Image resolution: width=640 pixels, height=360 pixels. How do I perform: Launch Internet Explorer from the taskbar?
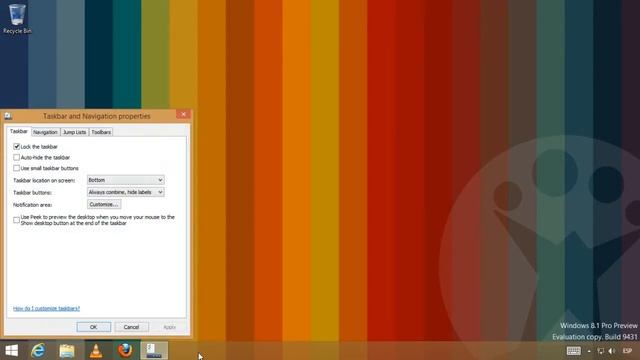tap(38, 351)
